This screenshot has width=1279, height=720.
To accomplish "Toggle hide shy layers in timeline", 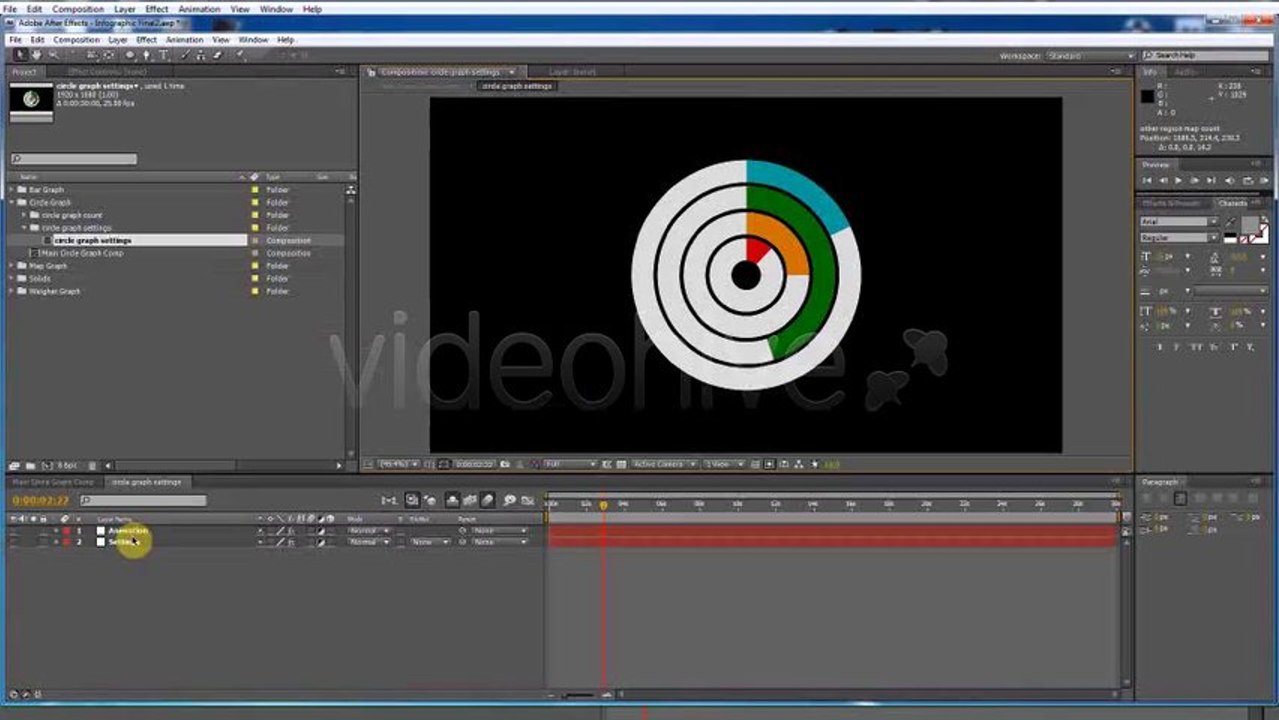I will [452, 500].
